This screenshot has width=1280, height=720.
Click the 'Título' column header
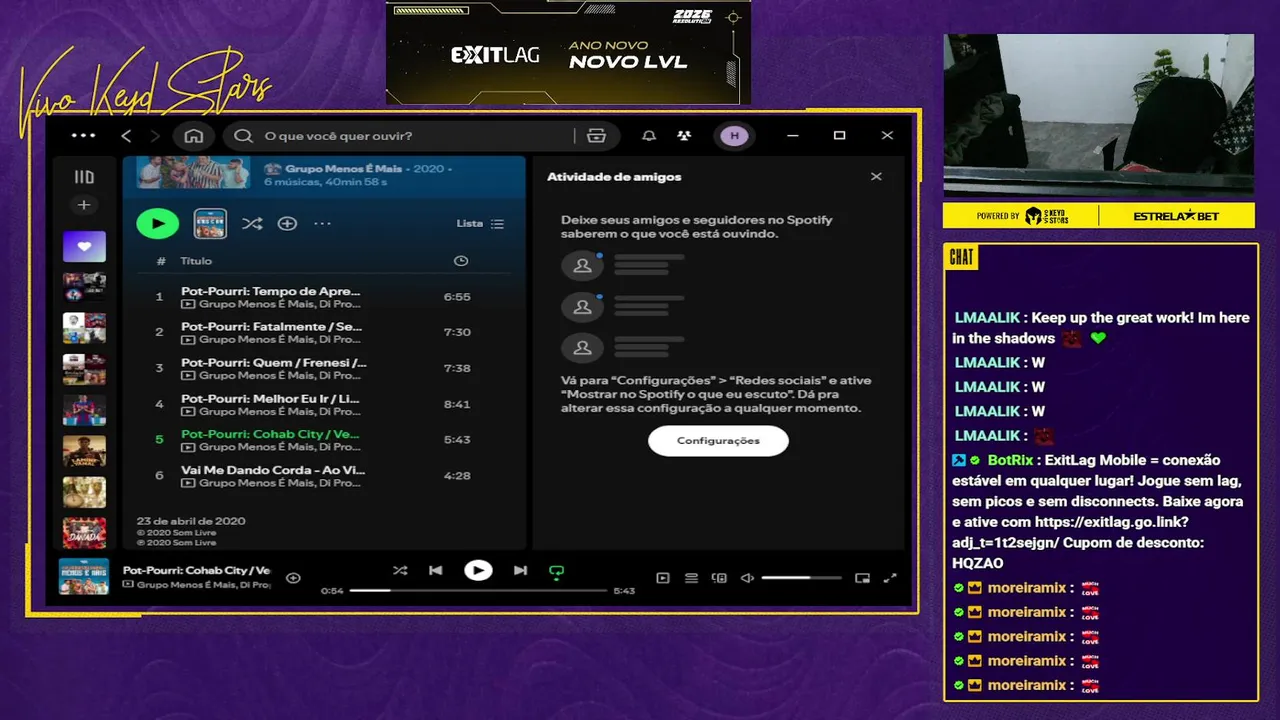click(x=196, y=261)
